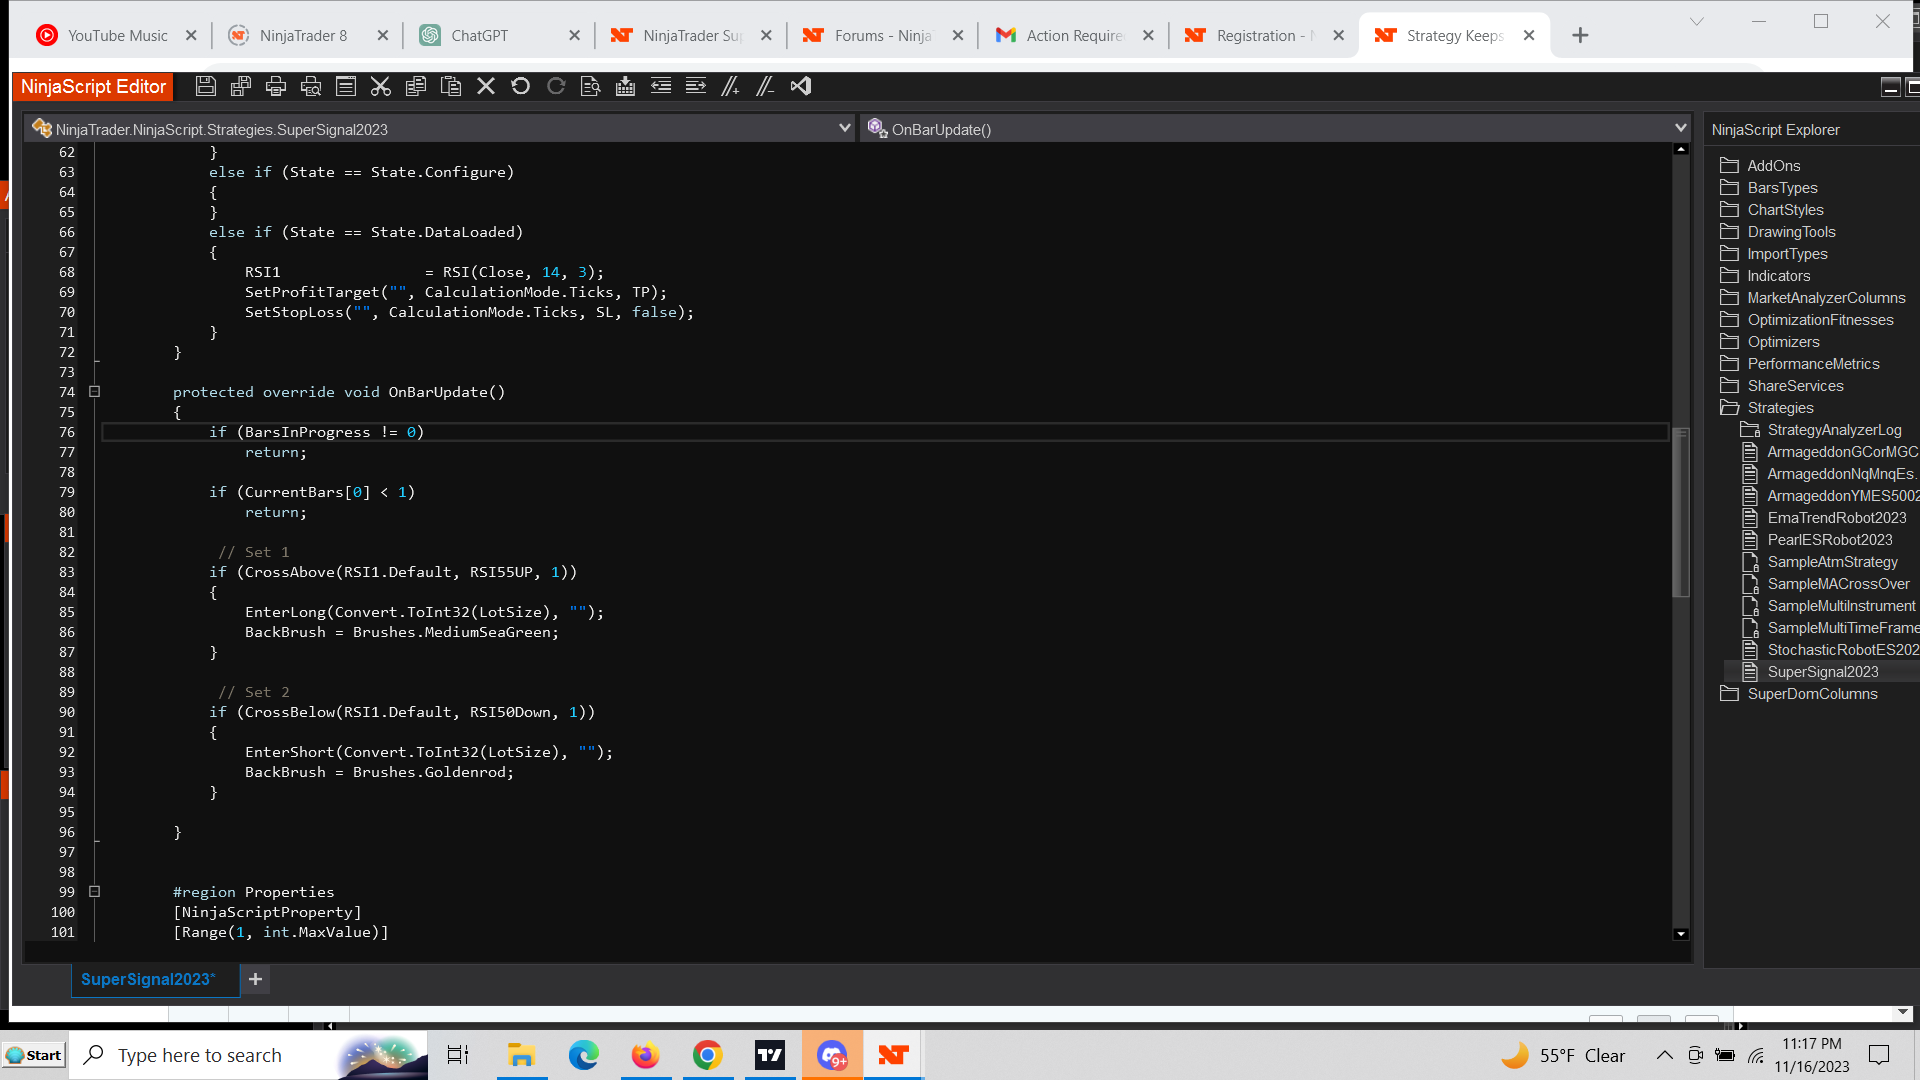Add a new script tab
The width and height of the screenshot is (1920, 1080).
[255, 979]
